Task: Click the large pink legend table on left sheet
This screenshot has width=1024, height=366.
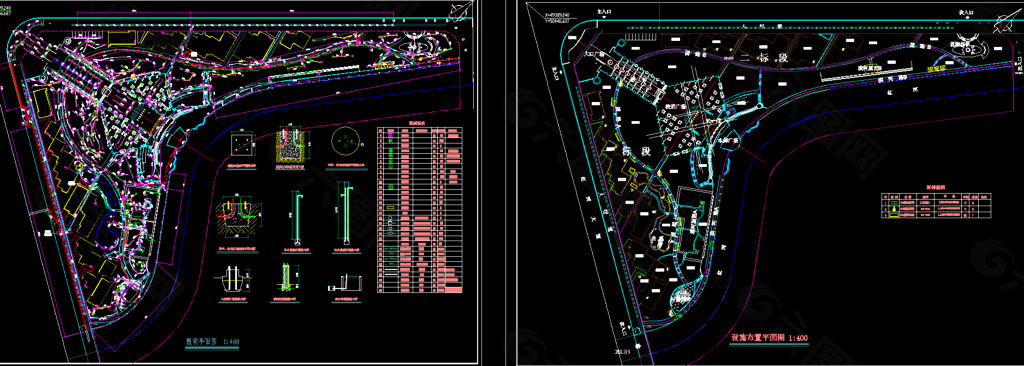Action: pyautogui.click(x=419, y=209)
